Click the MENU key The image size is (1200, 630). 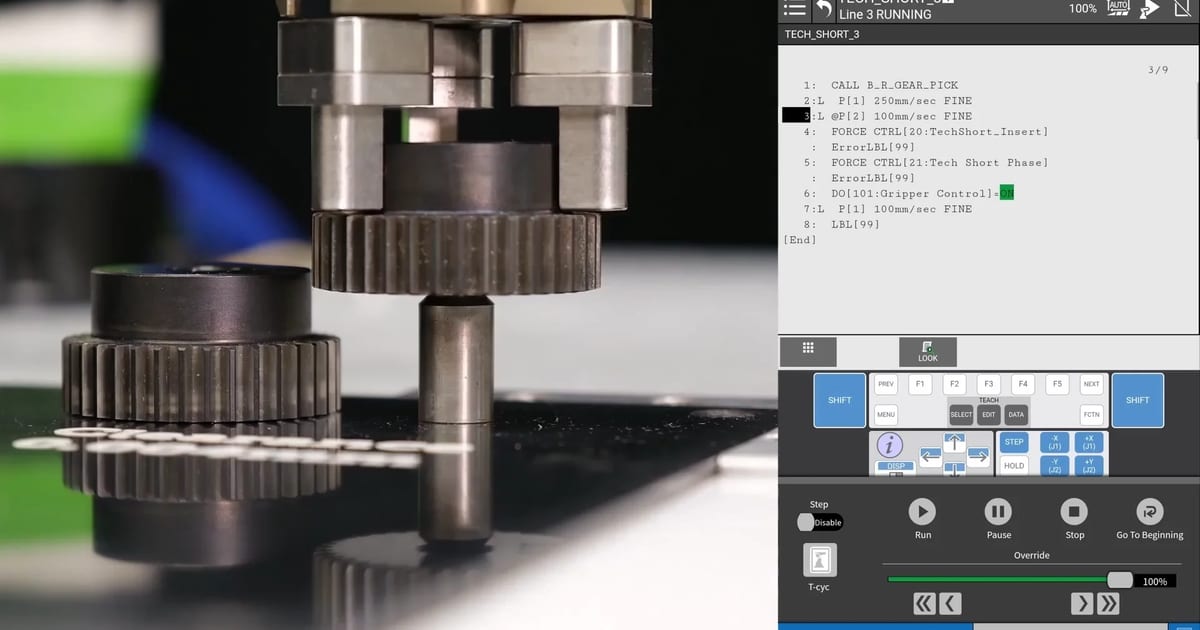pyautogui.click(x=886, y=414)
